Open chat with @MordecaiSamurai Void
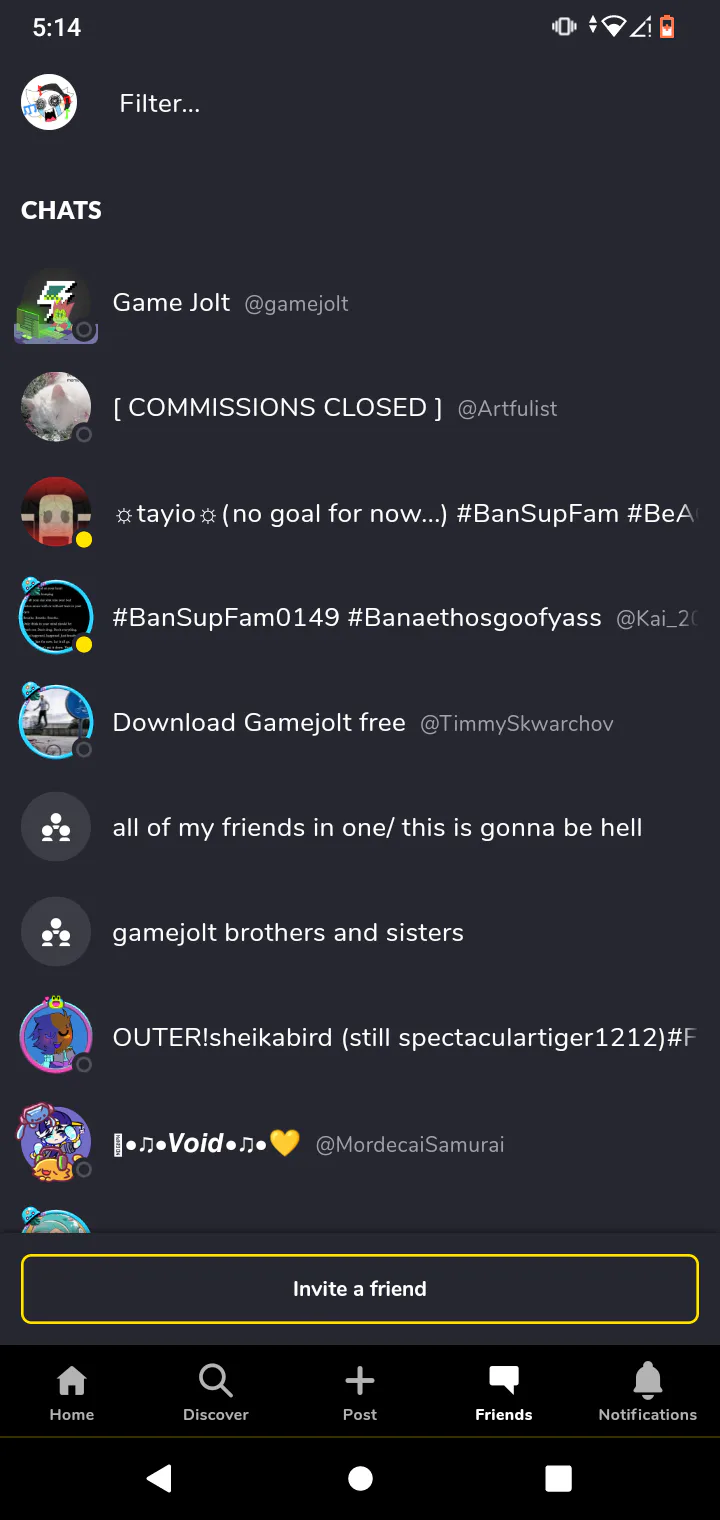 pyautogui.click(x=360, y=1143)
